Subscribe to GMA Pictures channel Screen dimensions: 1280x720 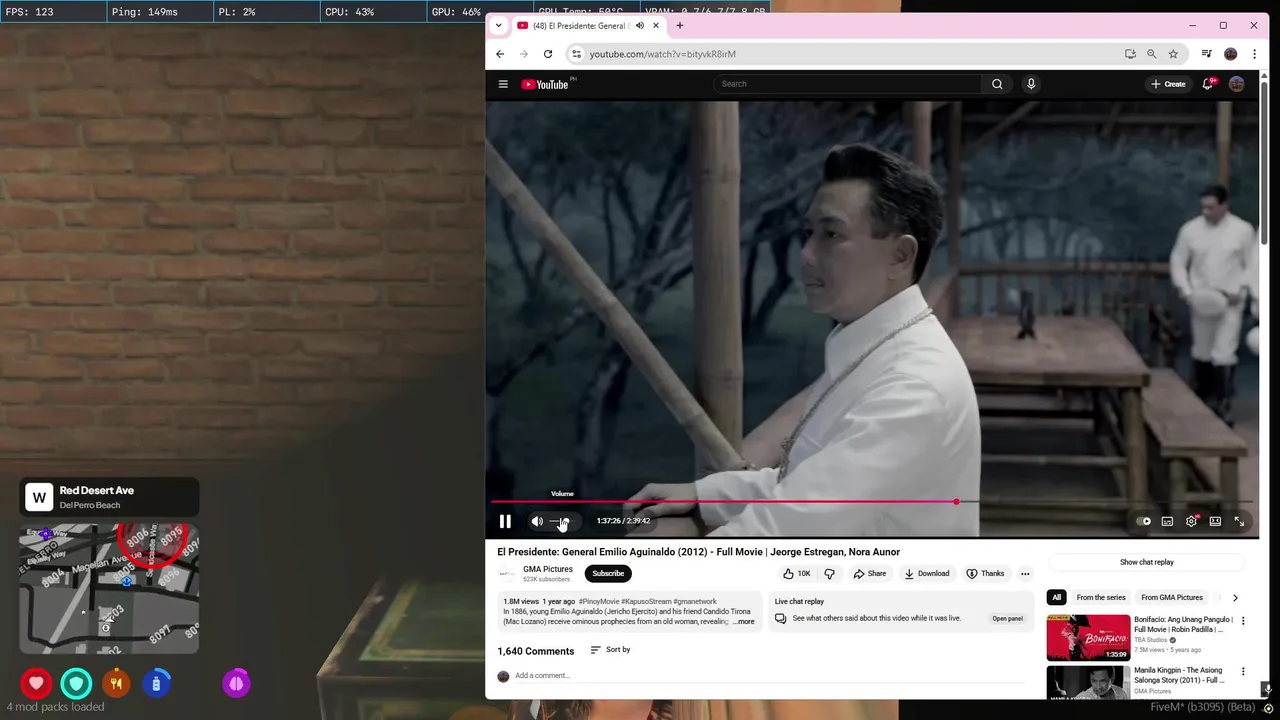(608, 574)
